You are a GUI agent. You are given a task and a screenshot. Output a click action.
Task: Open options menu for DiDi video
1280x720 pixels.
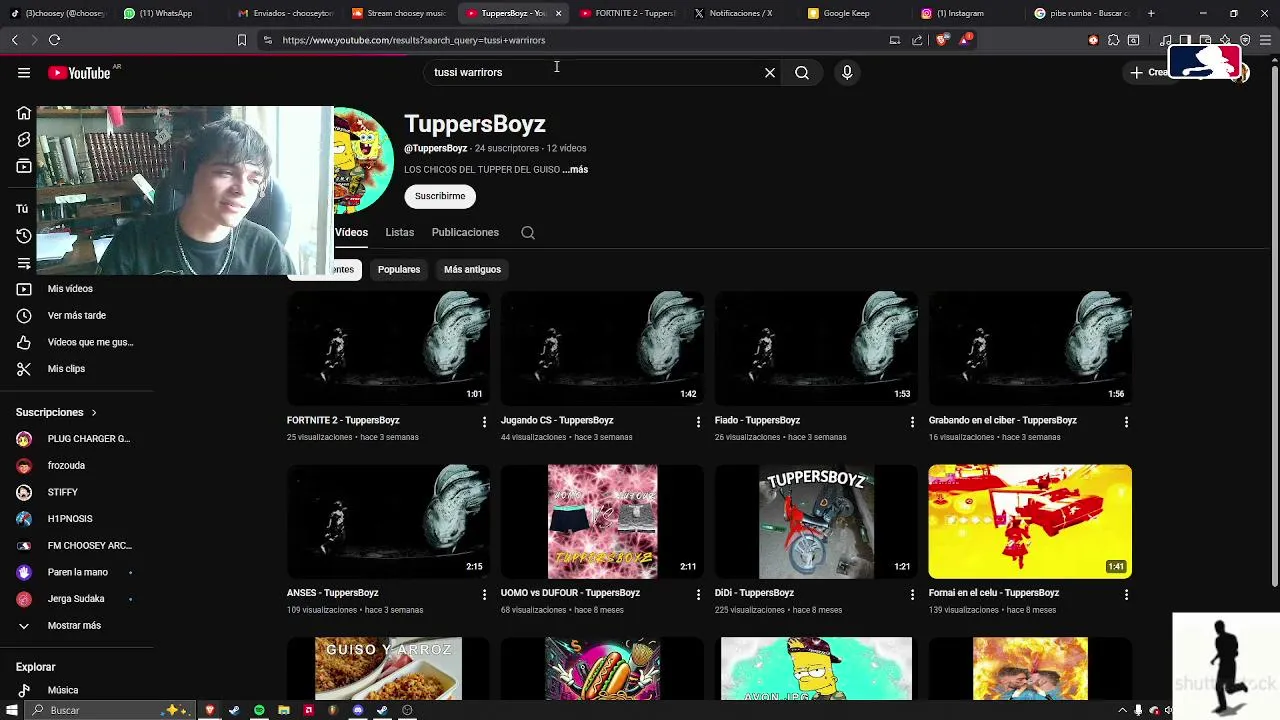[x=912, y=594]
